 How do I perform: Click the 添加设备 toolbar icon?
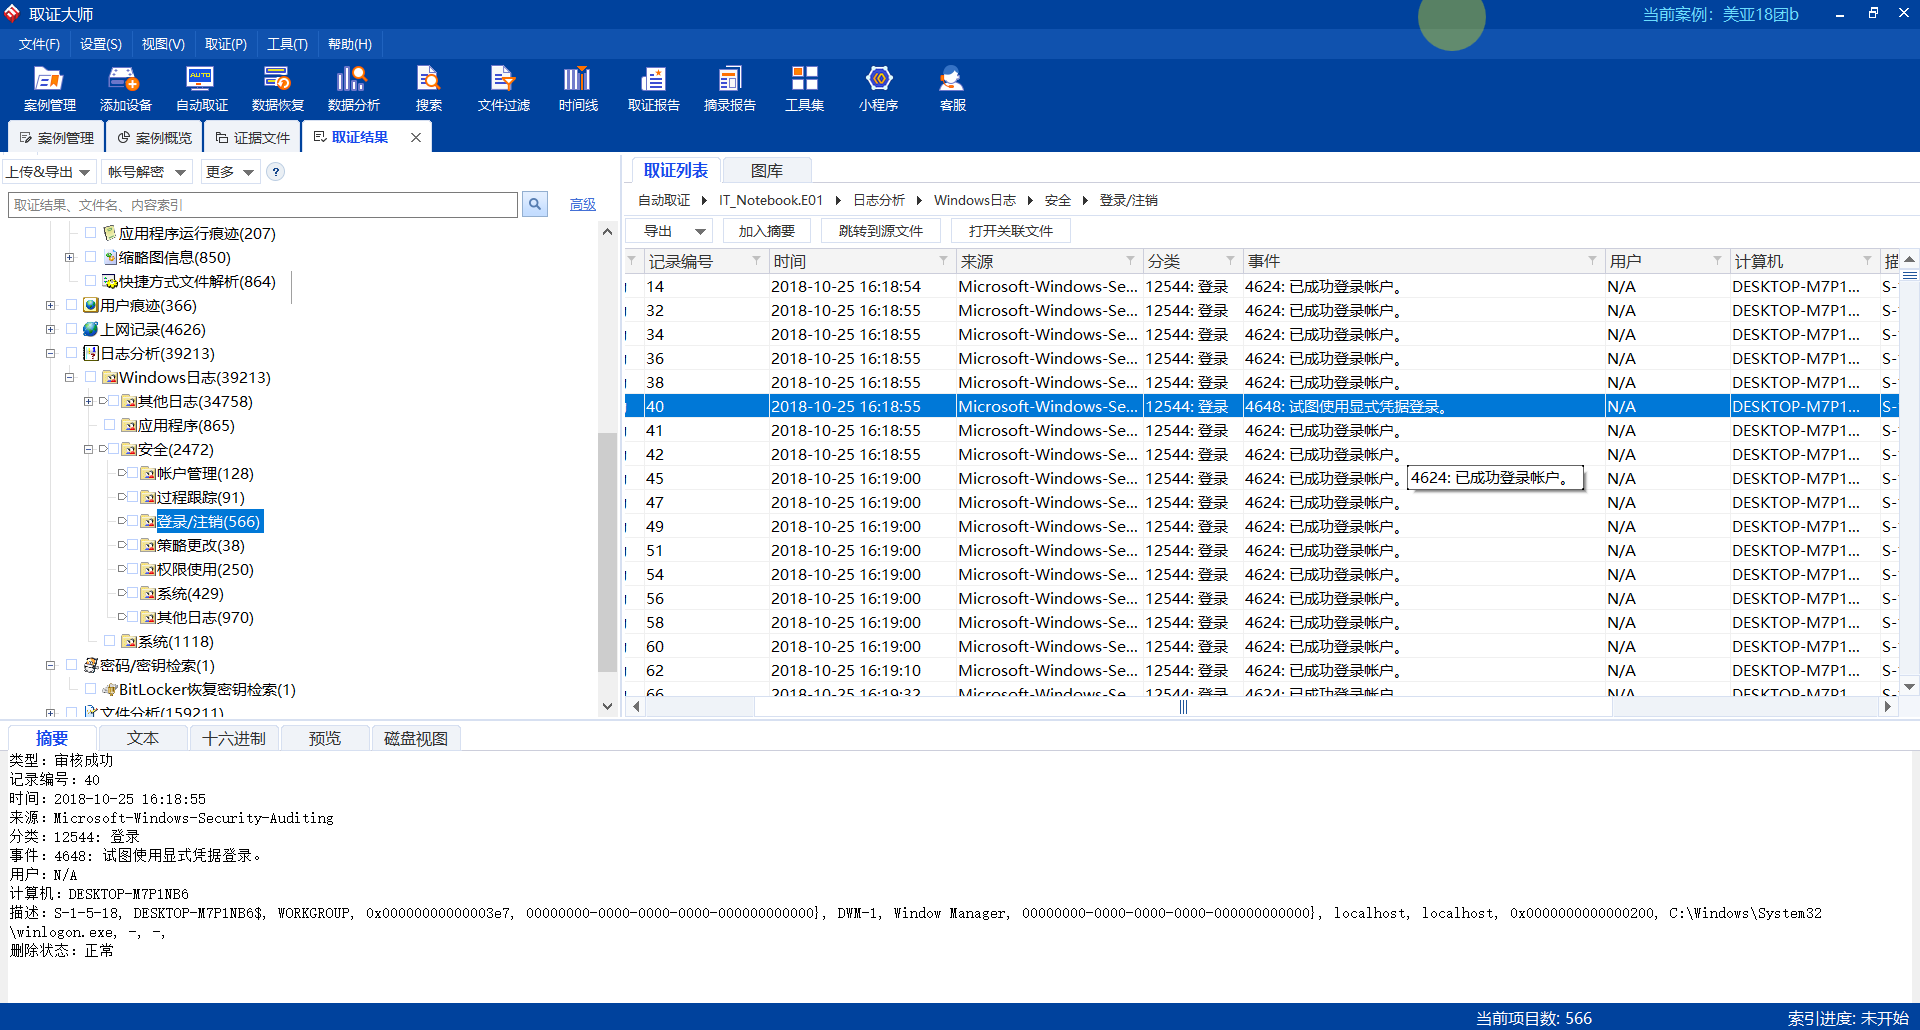(x=125, y=89)
